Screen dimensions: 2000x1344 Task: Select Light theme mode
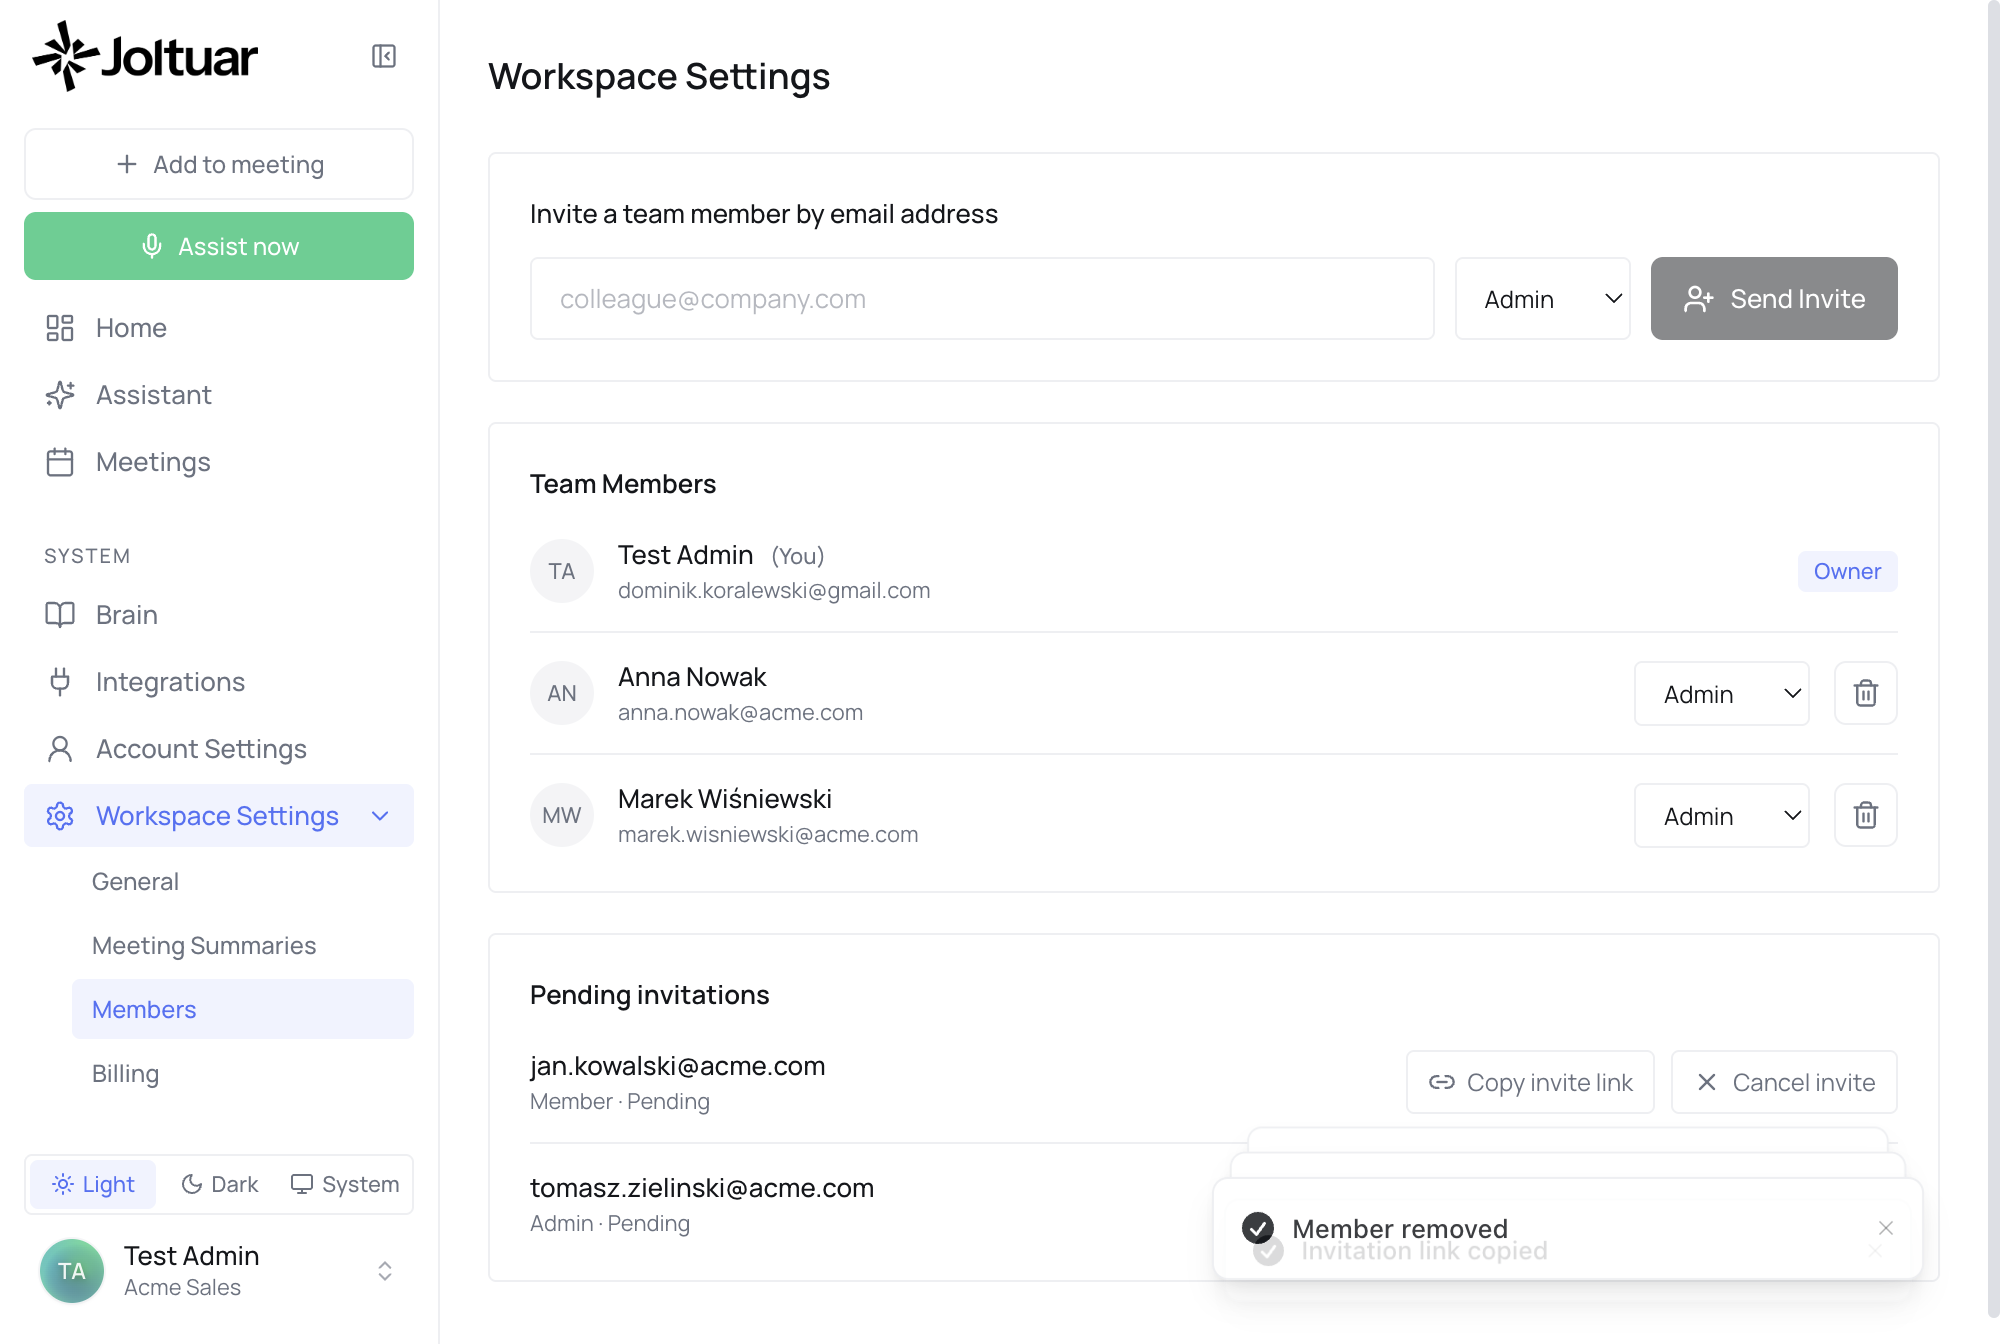tap(93, 1185)
